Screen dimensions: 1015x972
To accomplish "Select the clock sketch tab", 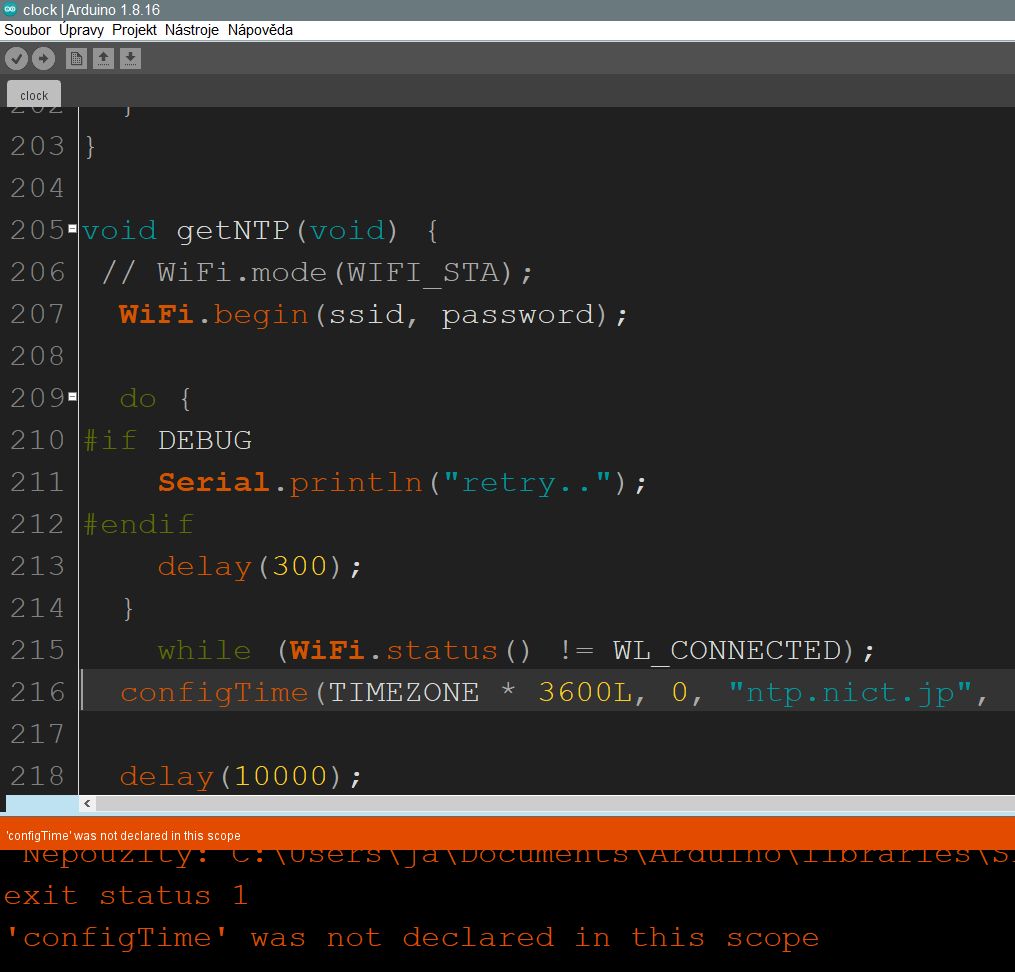I will pyautogui.click(x=34, y=95).
